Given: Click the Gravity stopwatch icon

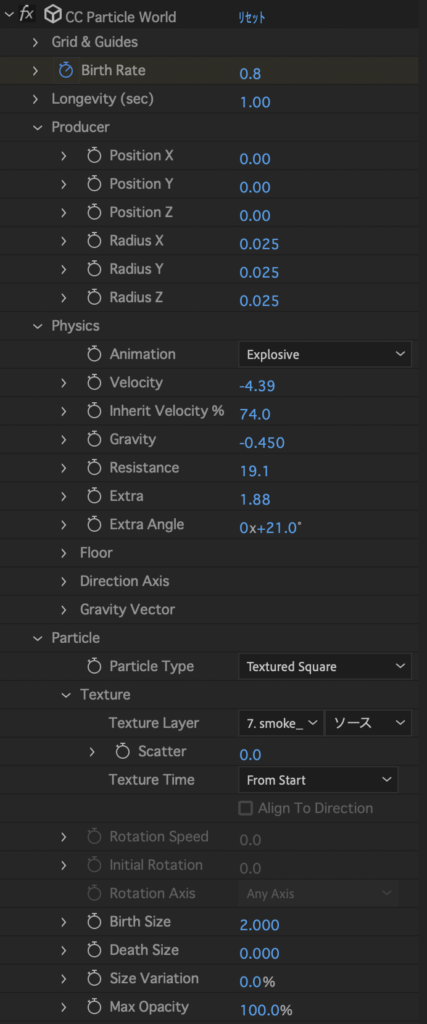Looking at the screenshot, I should coord(95,440).
